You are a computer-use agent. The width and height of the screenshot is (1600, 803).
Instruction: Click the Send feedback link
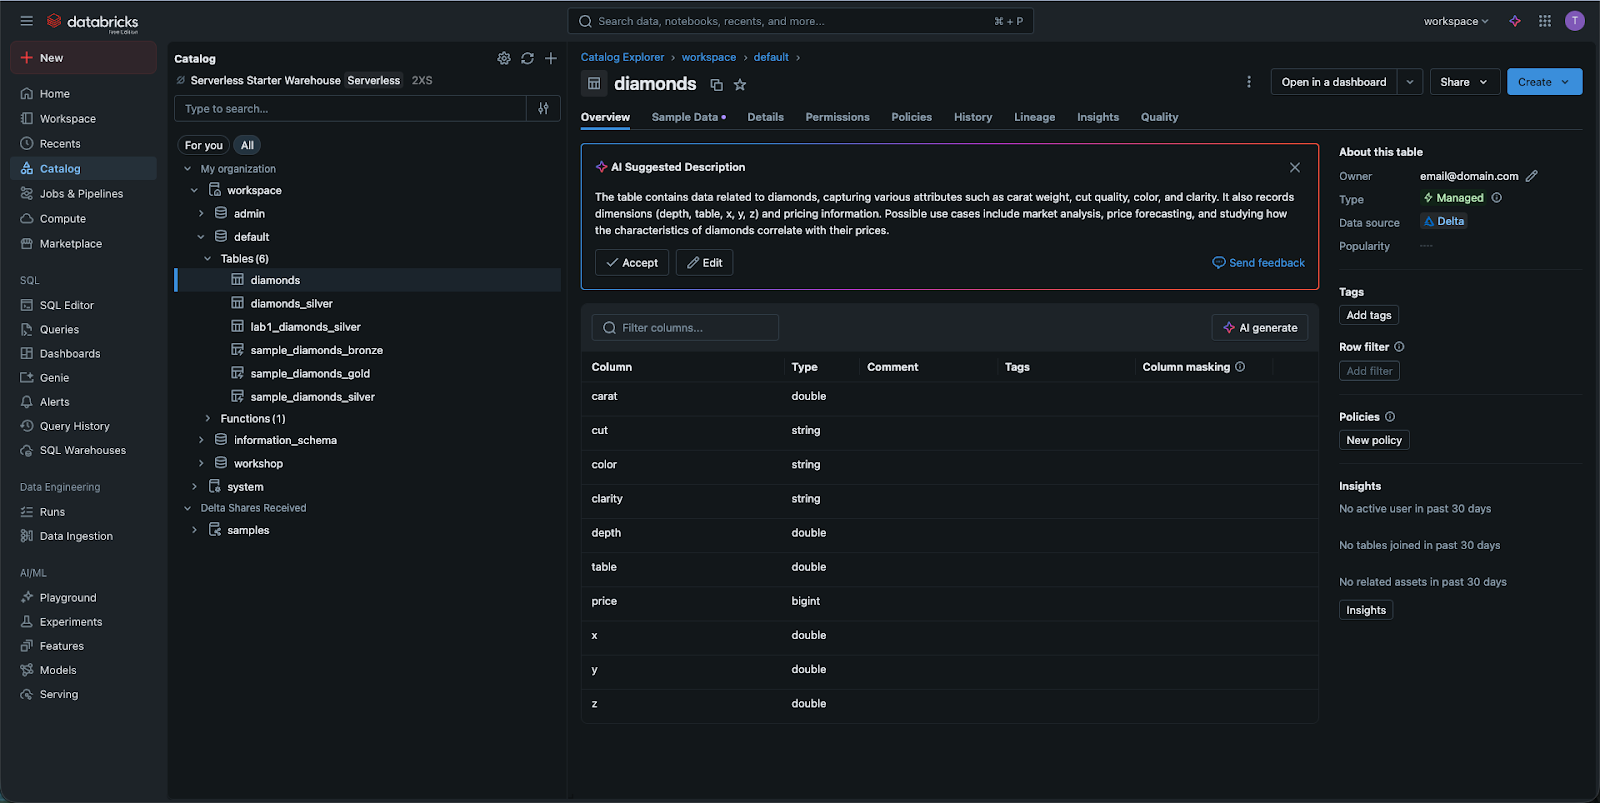(1258, 263)
